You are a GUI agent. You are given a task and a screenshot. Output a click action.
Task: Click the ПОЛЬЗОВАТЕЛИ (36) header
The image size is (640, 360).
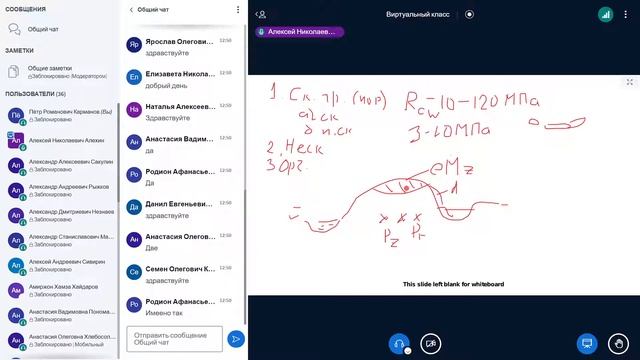click(36, 94)
